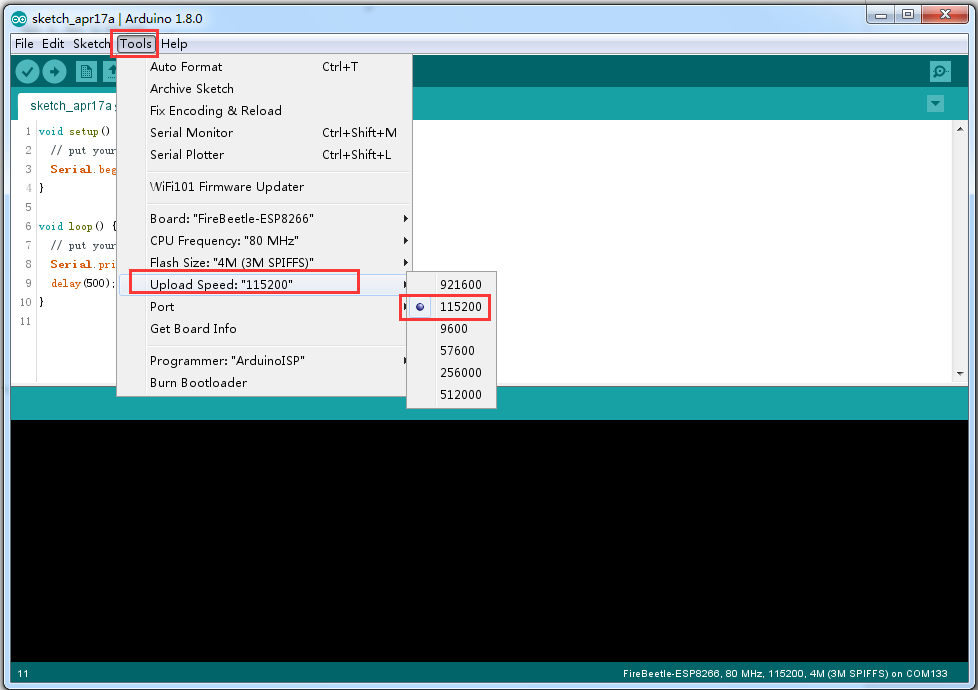Launch the WiFi101 Firmware Updater
This screenshot has width=978, height=690.
point(227,187)
